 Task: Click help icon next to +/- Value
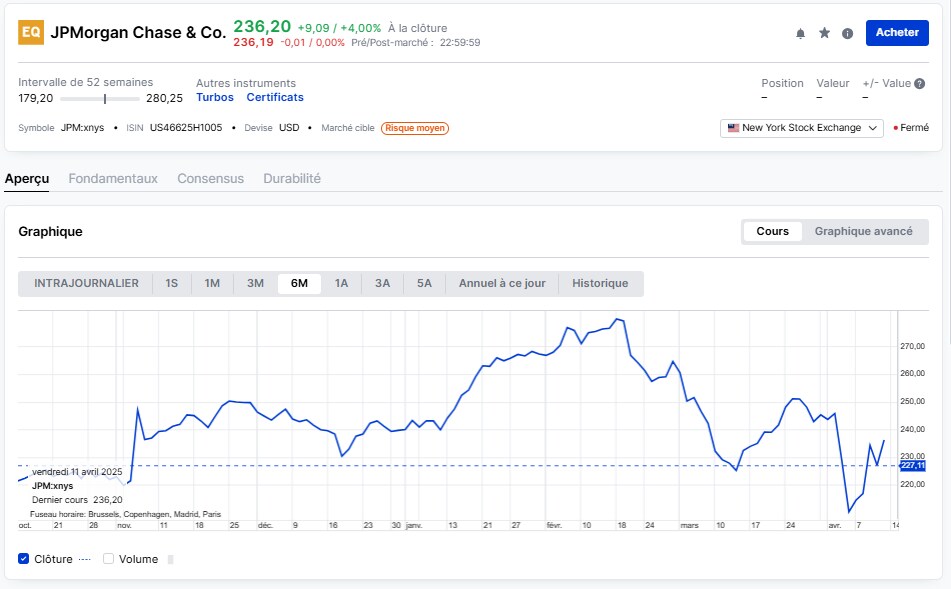click(919, 84)
